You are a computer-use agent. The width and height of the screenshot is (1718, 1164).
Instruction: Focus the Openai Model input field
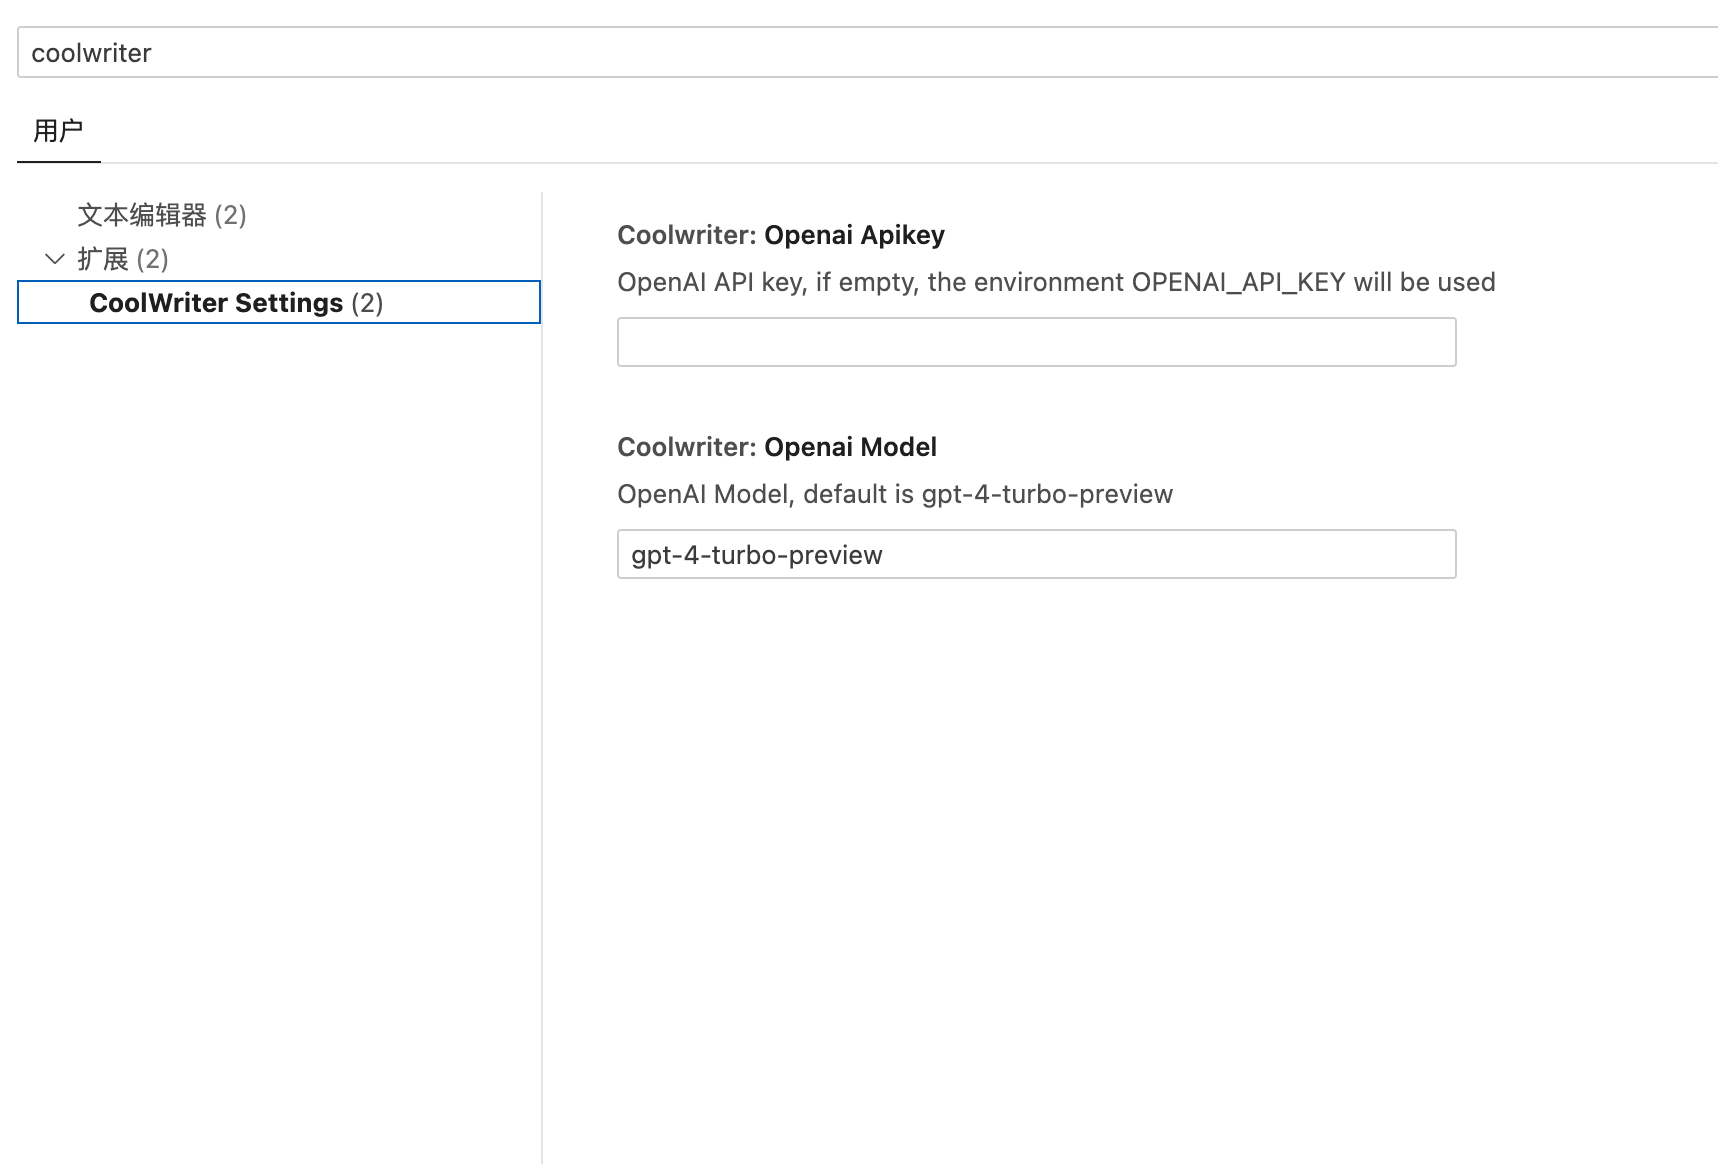pos(1036,554)
